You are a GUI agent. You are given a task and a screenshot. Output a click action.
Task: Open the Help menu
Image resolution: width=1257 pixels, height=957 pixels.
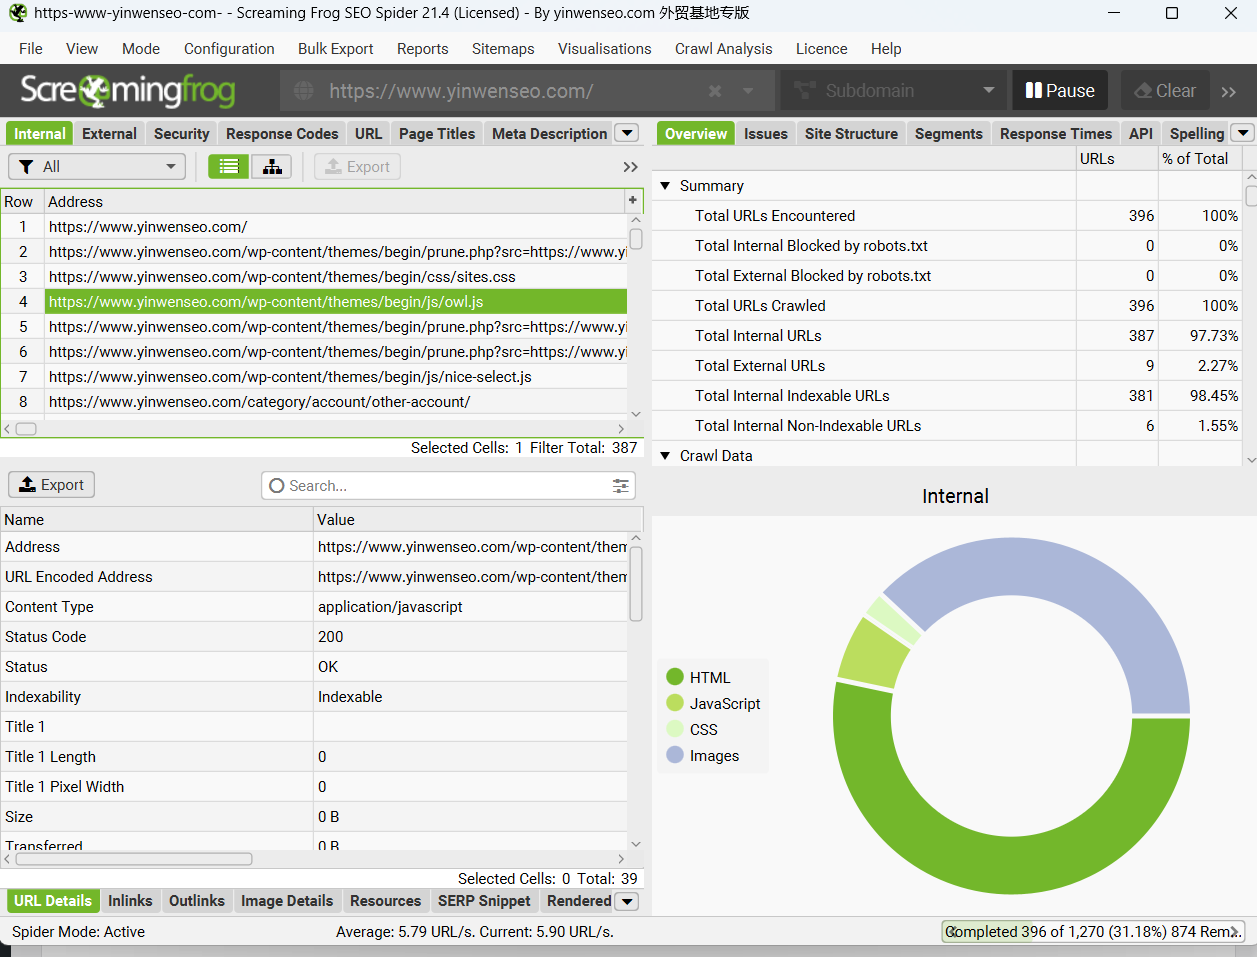coord(886,49)
